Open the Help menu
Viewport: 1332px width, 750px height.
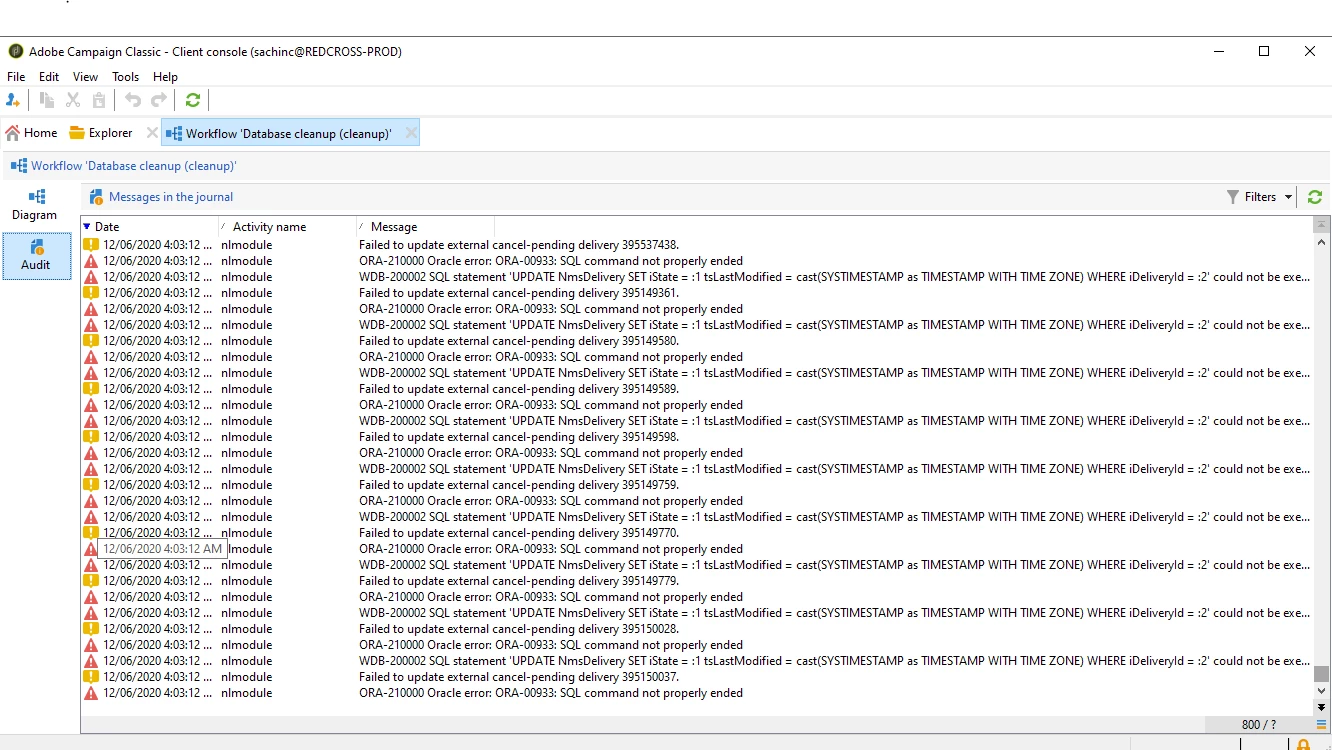[x=165, y=77]
